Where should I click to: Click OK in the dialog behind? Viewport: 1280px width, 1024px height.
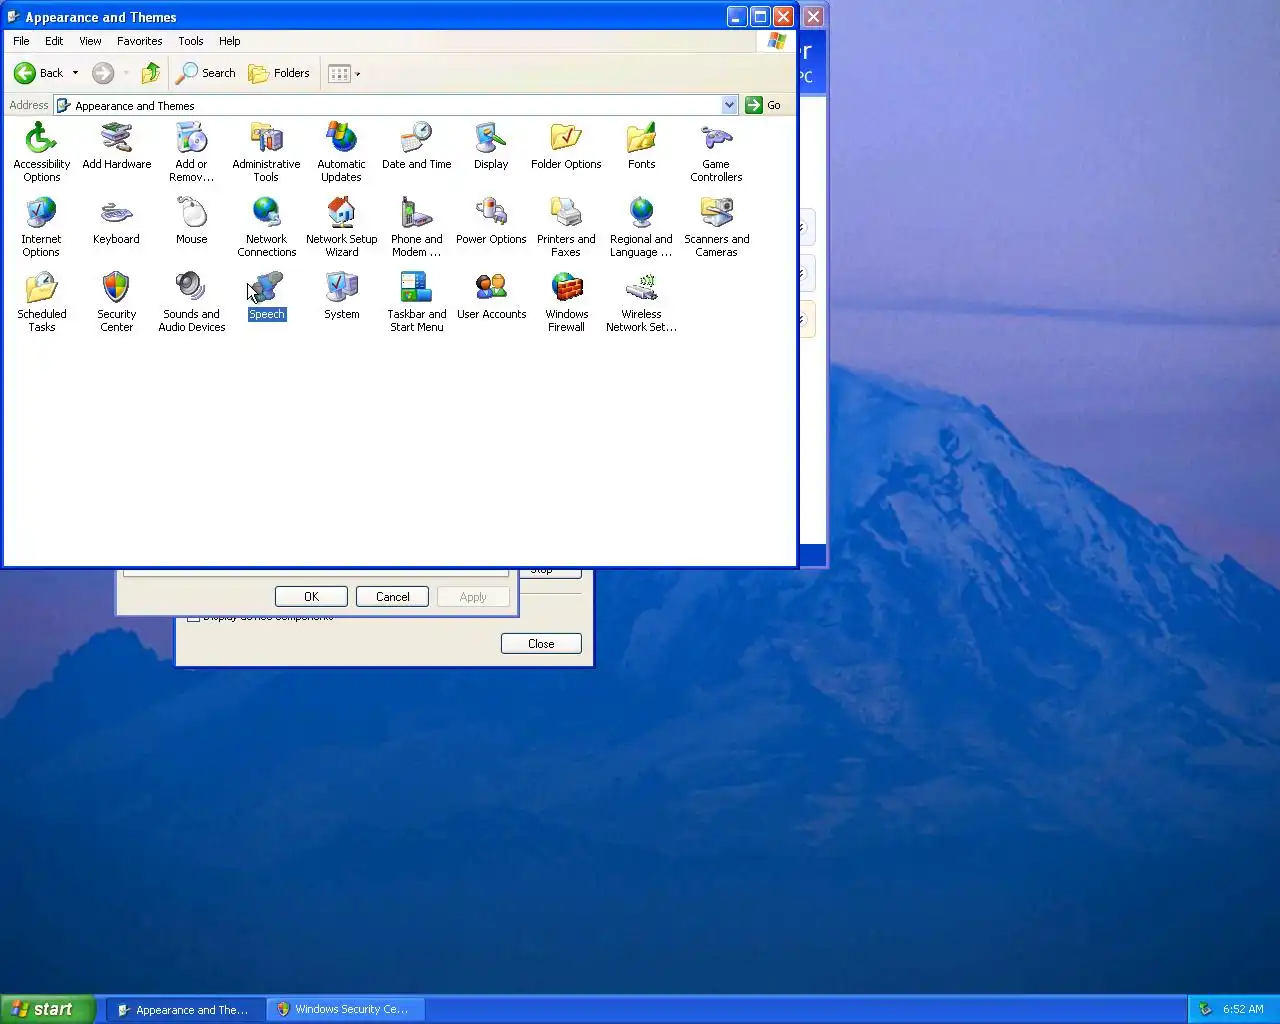(311, 597)
